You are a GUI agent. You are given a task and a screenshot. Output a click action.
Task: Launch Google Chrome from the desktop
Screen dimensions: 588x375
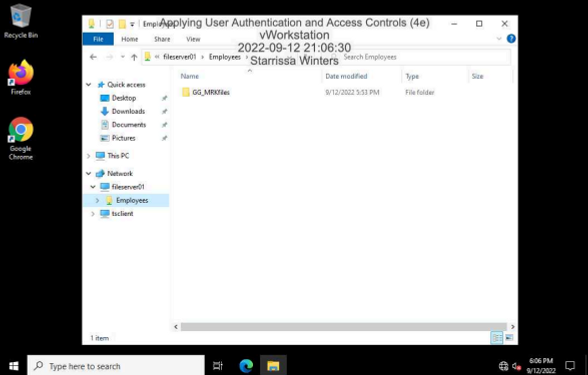coord(21,139)
